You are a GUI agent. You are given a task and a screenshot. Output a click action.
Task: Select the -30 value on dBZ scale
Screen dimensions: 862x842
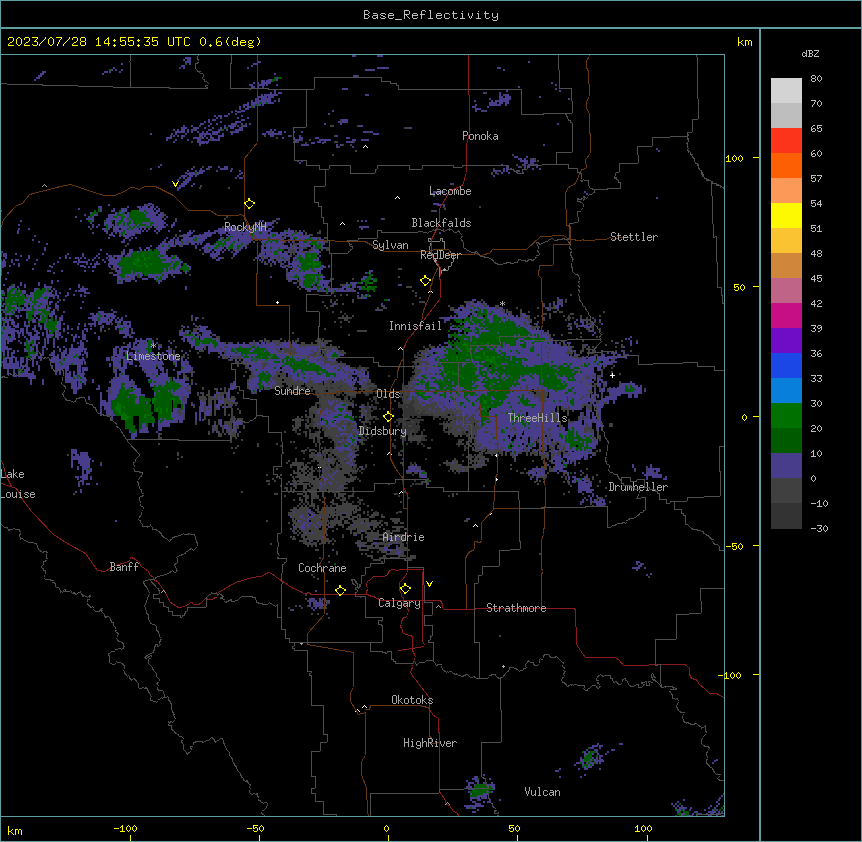819,528
